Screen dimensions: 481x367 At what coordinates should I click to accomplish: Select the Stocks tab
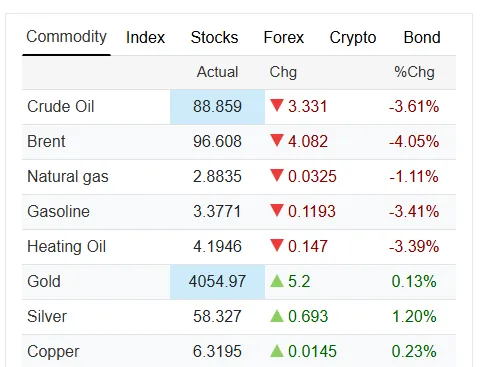point(214,37)
